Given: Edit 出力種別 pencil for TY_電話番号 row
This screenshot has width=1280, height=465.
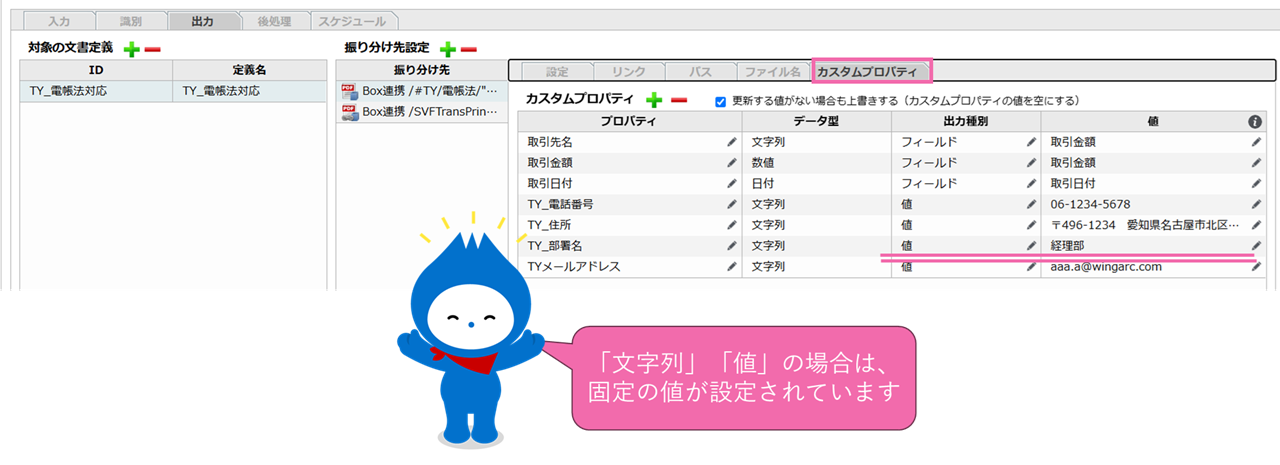Looking at the screenshot, I should coord(1031,204).
